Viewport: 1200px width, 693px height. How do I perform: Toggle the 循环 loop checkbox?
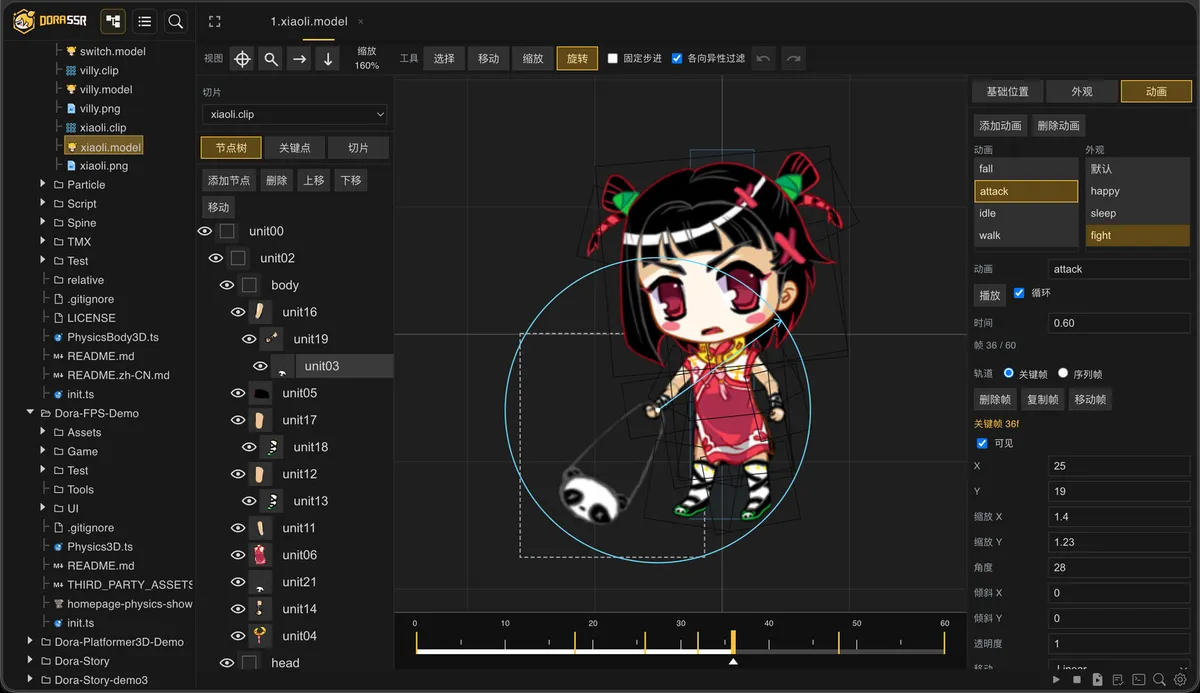point(1019,293)
